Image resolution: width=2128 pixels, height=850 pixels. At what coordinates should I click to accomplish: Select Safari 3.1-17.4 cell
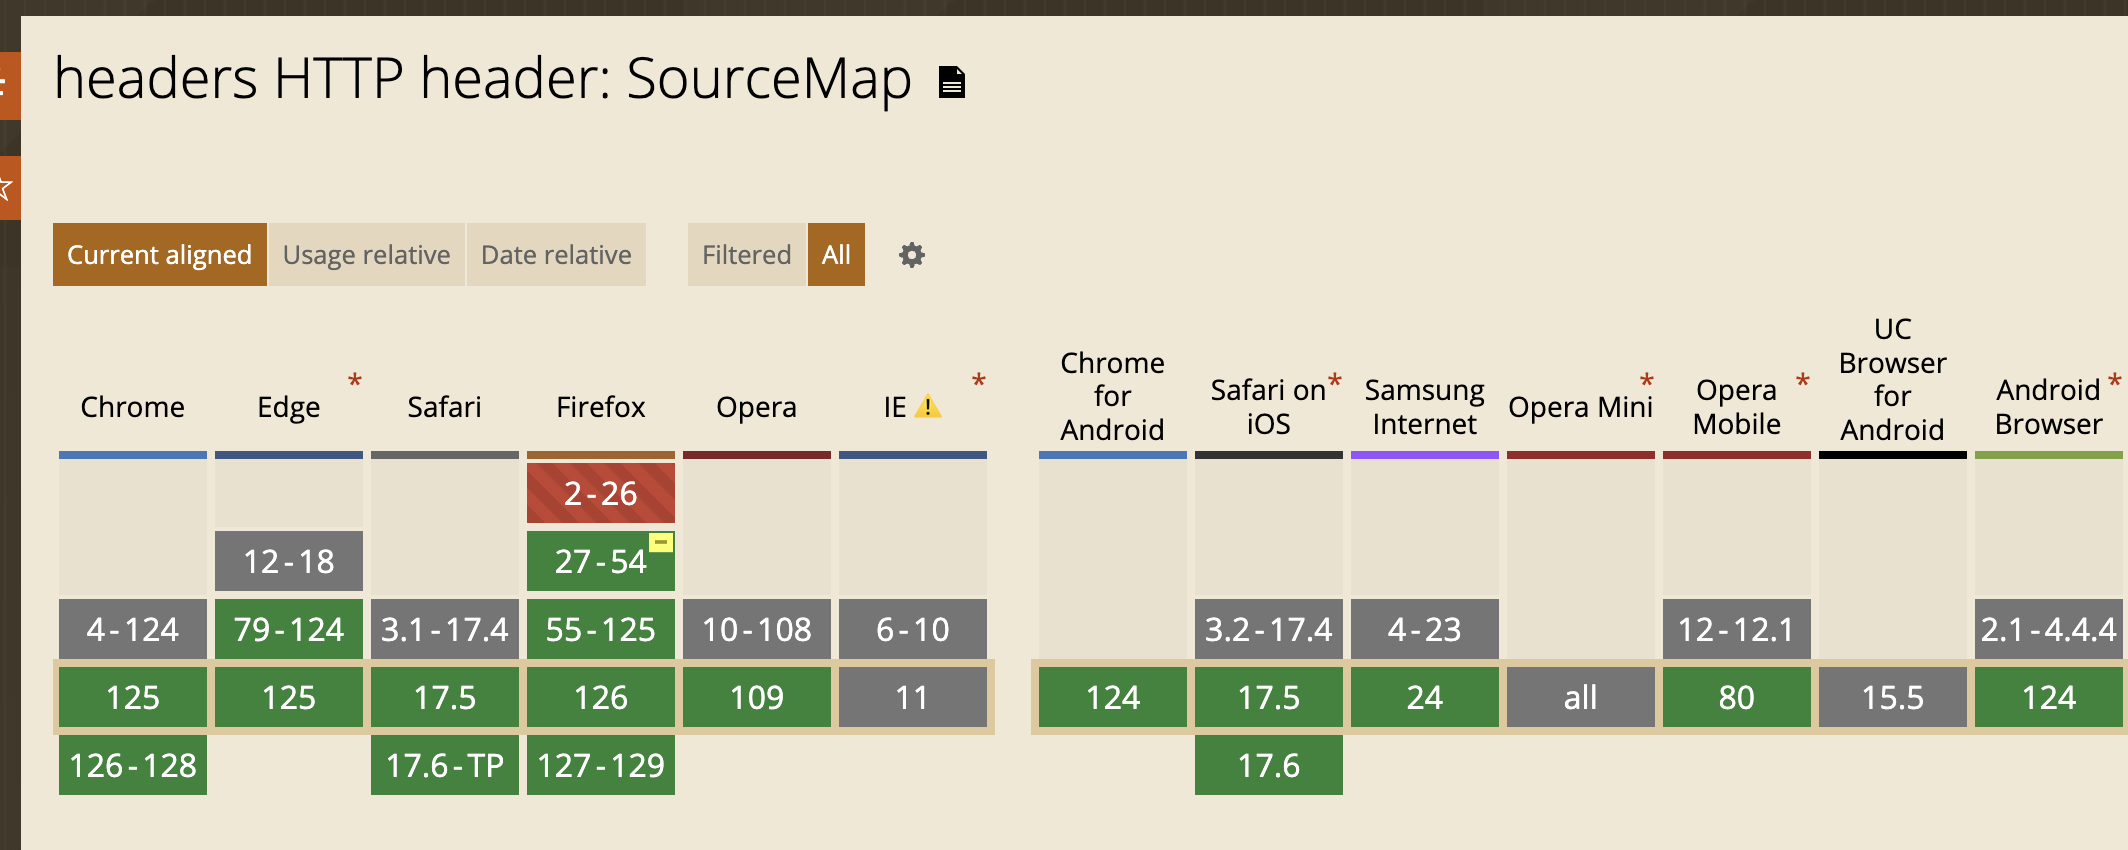[445, 629]
